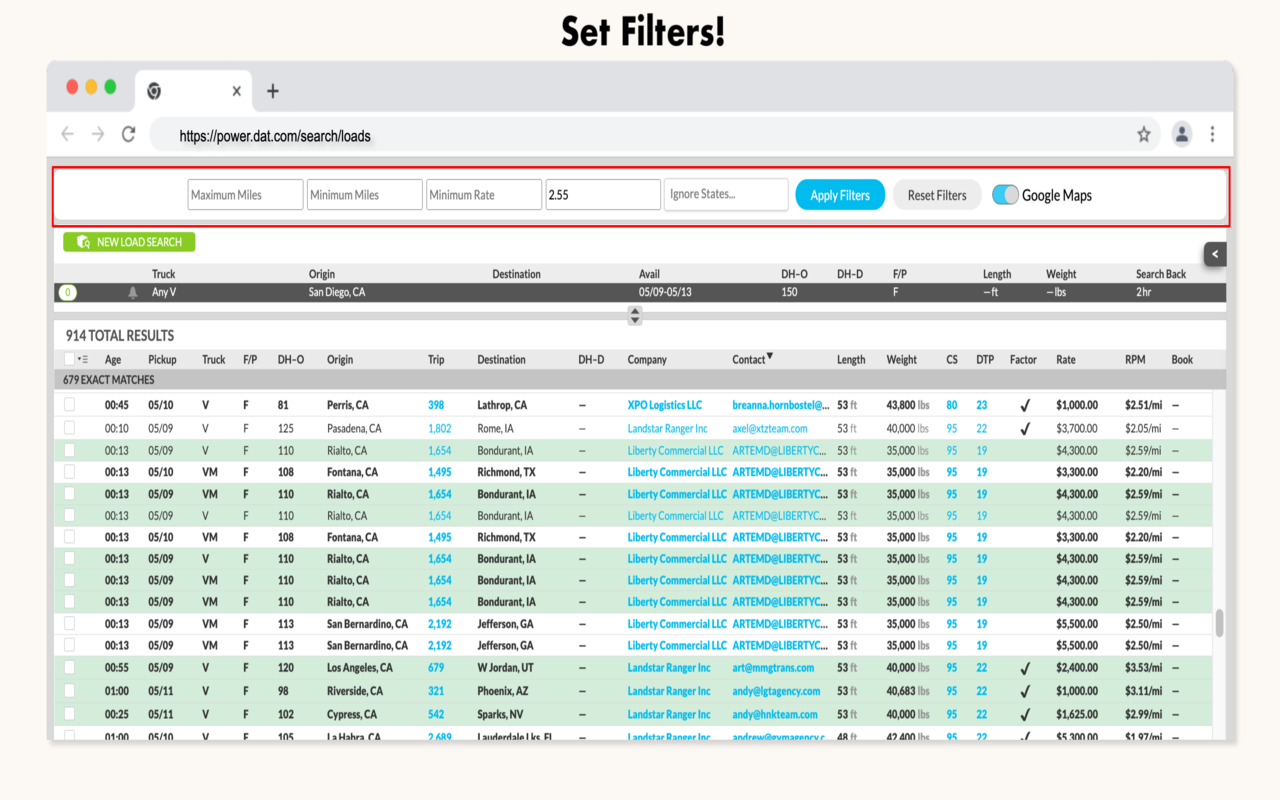The width and height of the screenshot is (1280, 800).
Task: Click the browser address bar URL
Action: point(275,136)
